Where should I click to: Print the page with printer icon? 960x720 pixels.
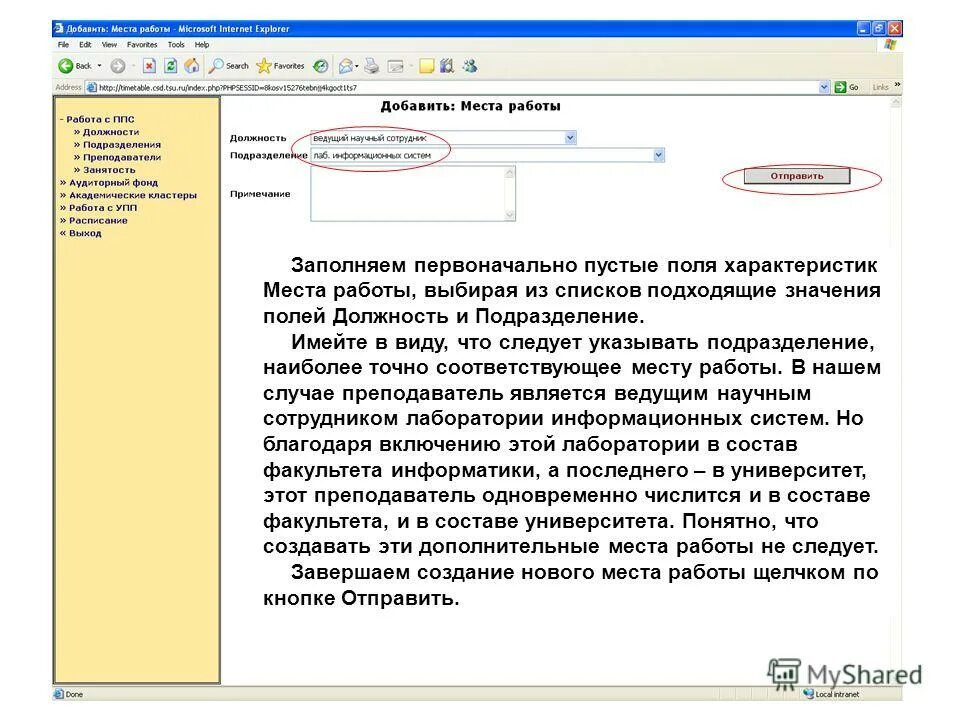coord(372,66)
